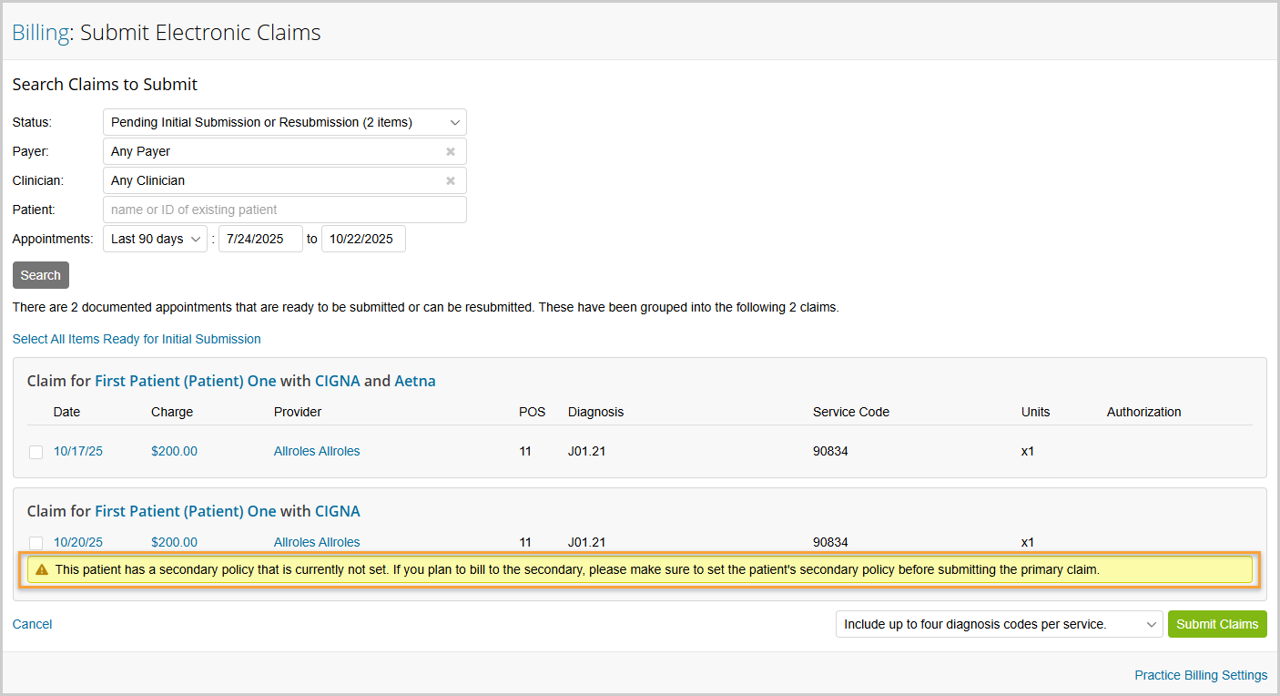Click the start date field 7/24/2025
1280x696 pixels.
tap(260, 240)
